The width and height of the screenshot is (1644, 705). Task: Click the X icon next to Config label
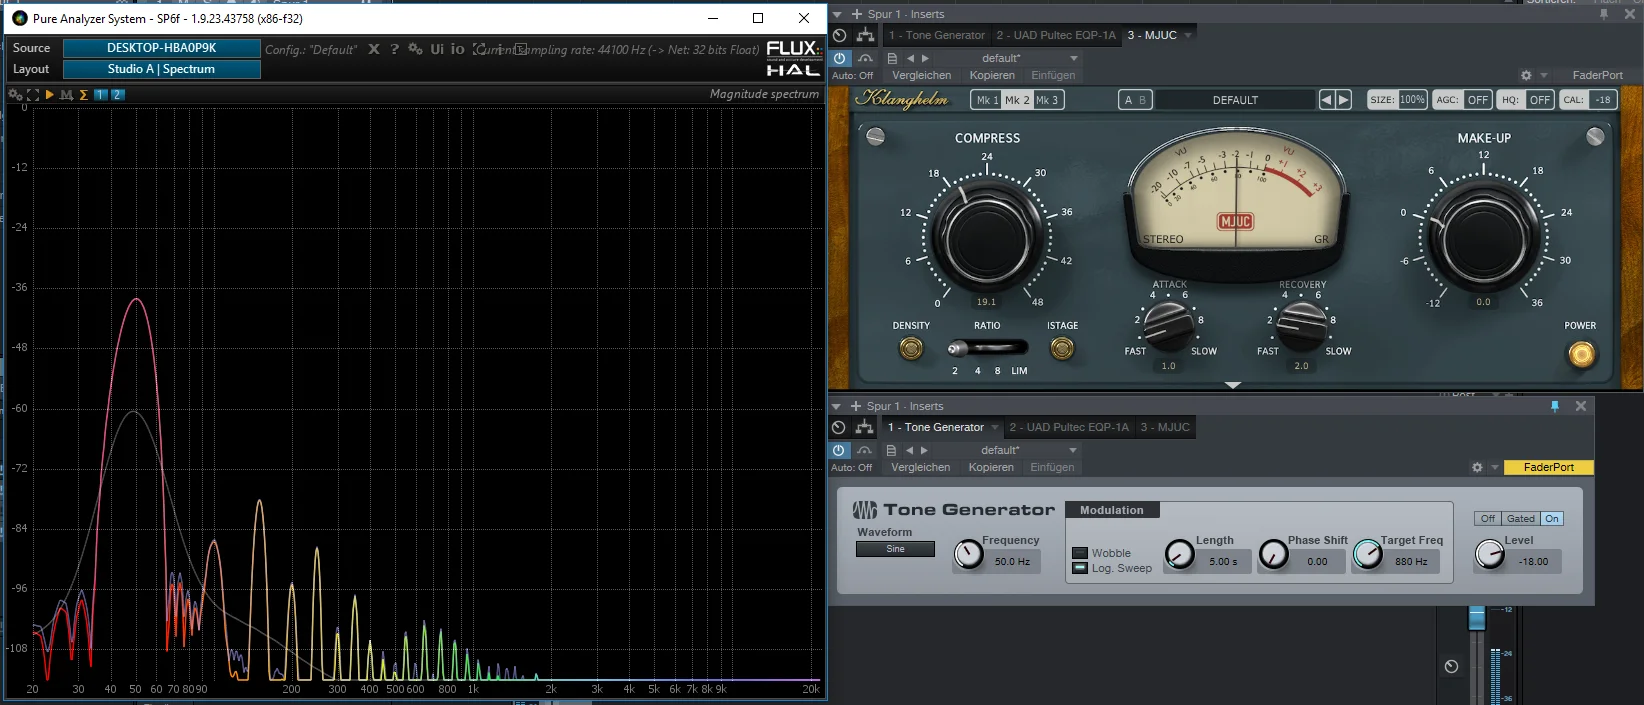(x=374, y=49)
